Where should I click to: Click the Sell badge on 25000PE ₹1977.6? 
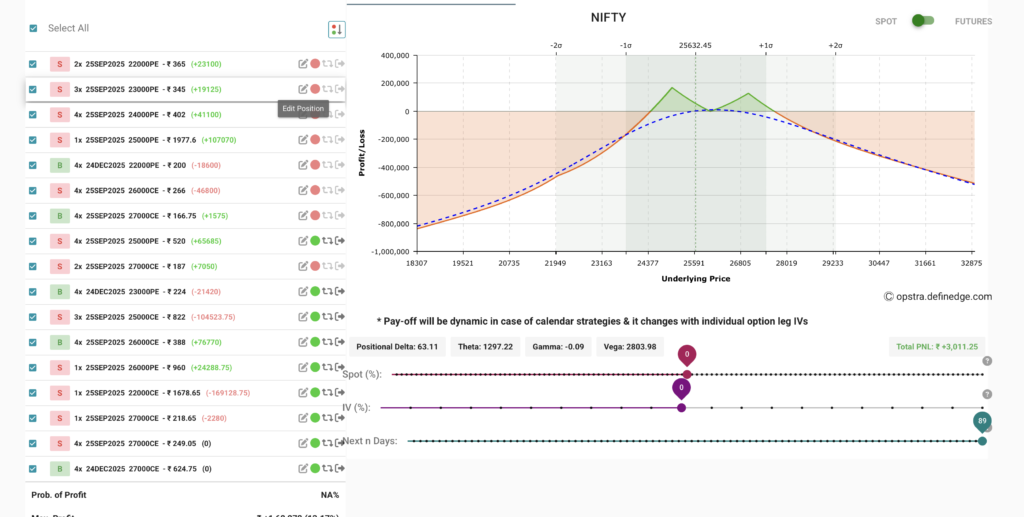pyautogui.click(x=60, y=140)
